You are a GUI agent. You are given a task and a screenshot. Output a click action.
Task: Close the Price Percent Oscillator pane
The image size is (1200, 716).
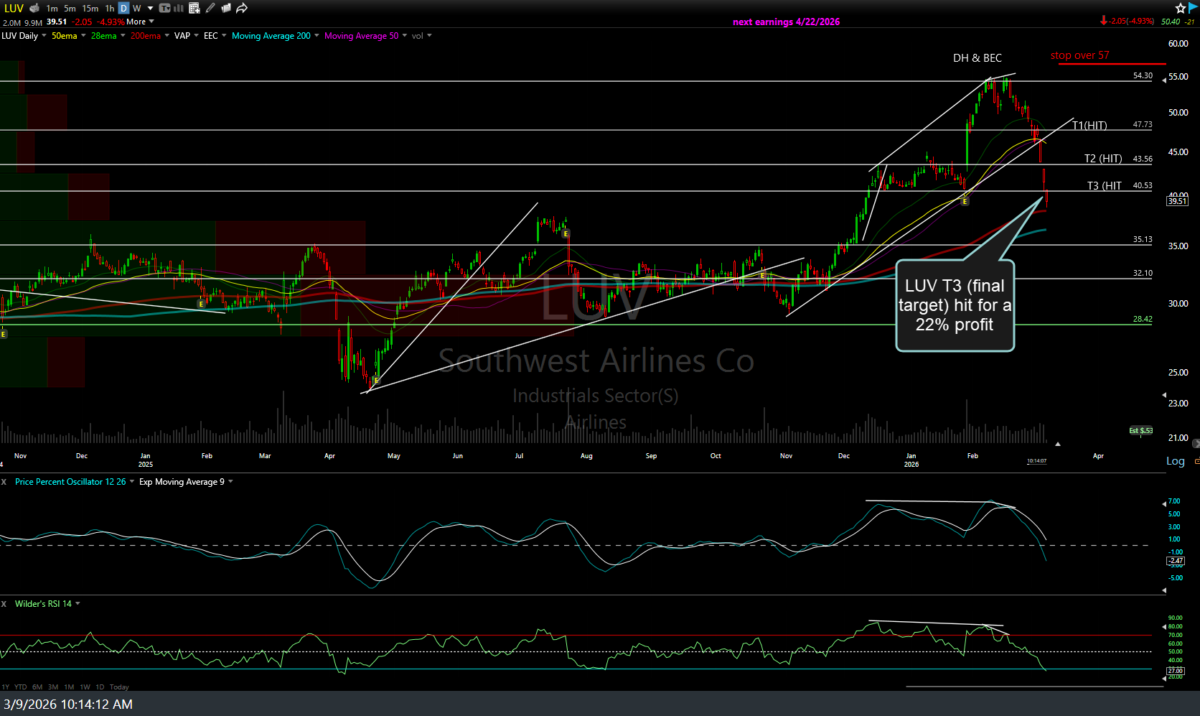[6, 481]
